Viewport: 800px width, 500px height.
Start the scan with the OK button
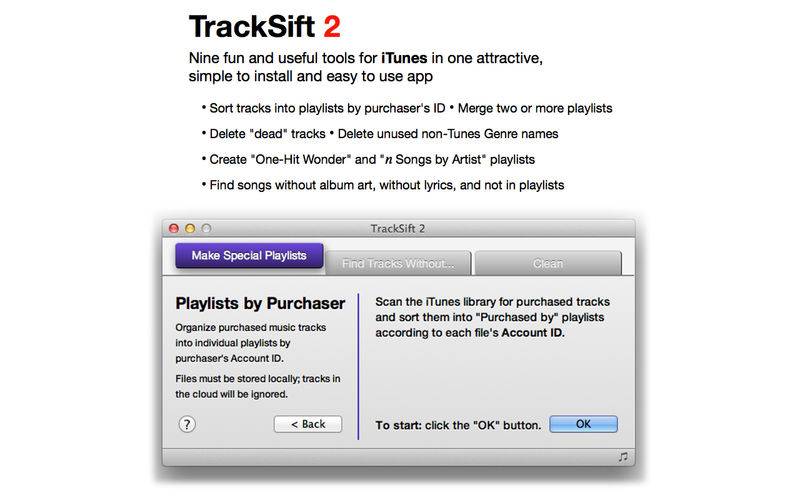583,424
